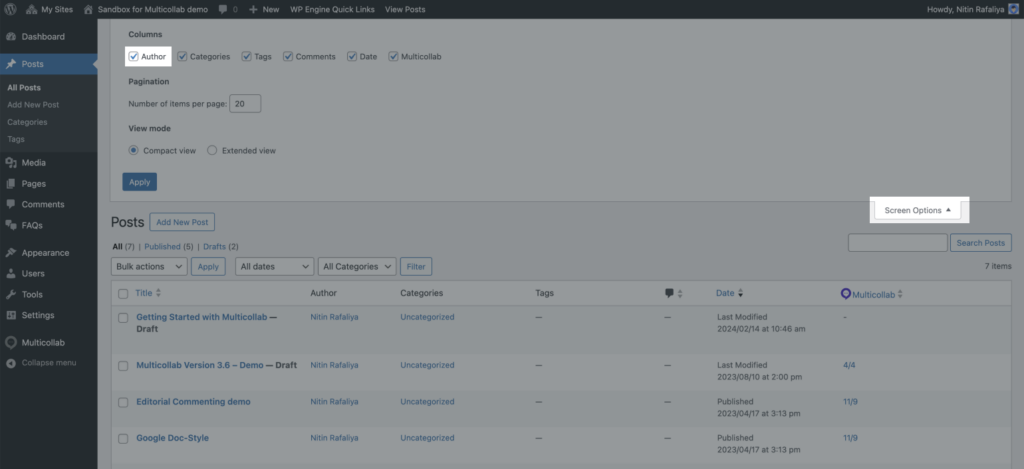Click View Posts in admin bar
The height and width of the screenshot is (469, 1024).
405,9
